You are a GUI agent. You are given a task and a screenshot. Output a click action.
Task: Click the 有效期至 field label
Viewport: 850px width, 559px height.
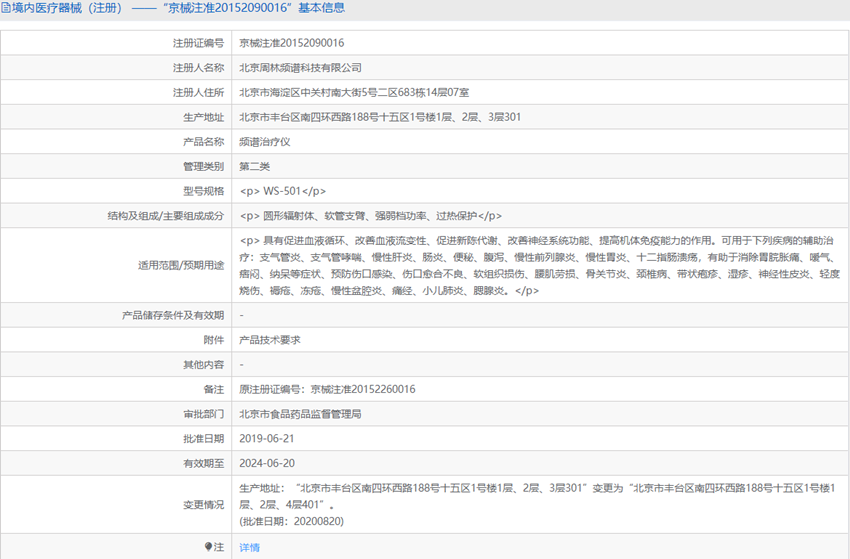pyautogui.click(x=204, y=464)
